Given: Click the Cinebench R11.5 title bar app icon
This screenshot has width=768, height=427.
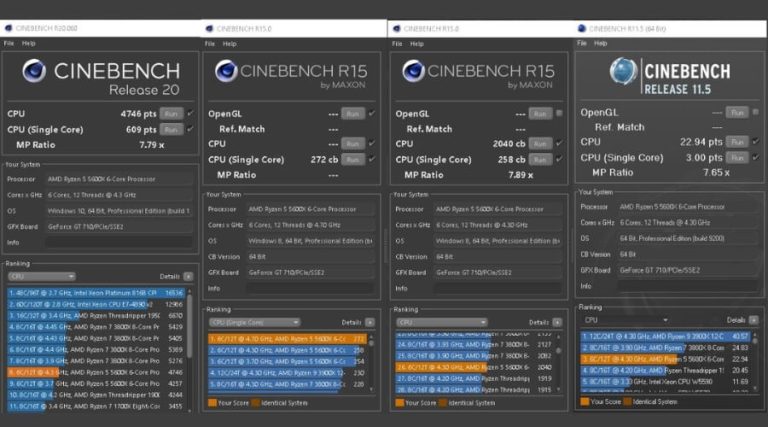Looking at the screenshot, I should (583, 29).
